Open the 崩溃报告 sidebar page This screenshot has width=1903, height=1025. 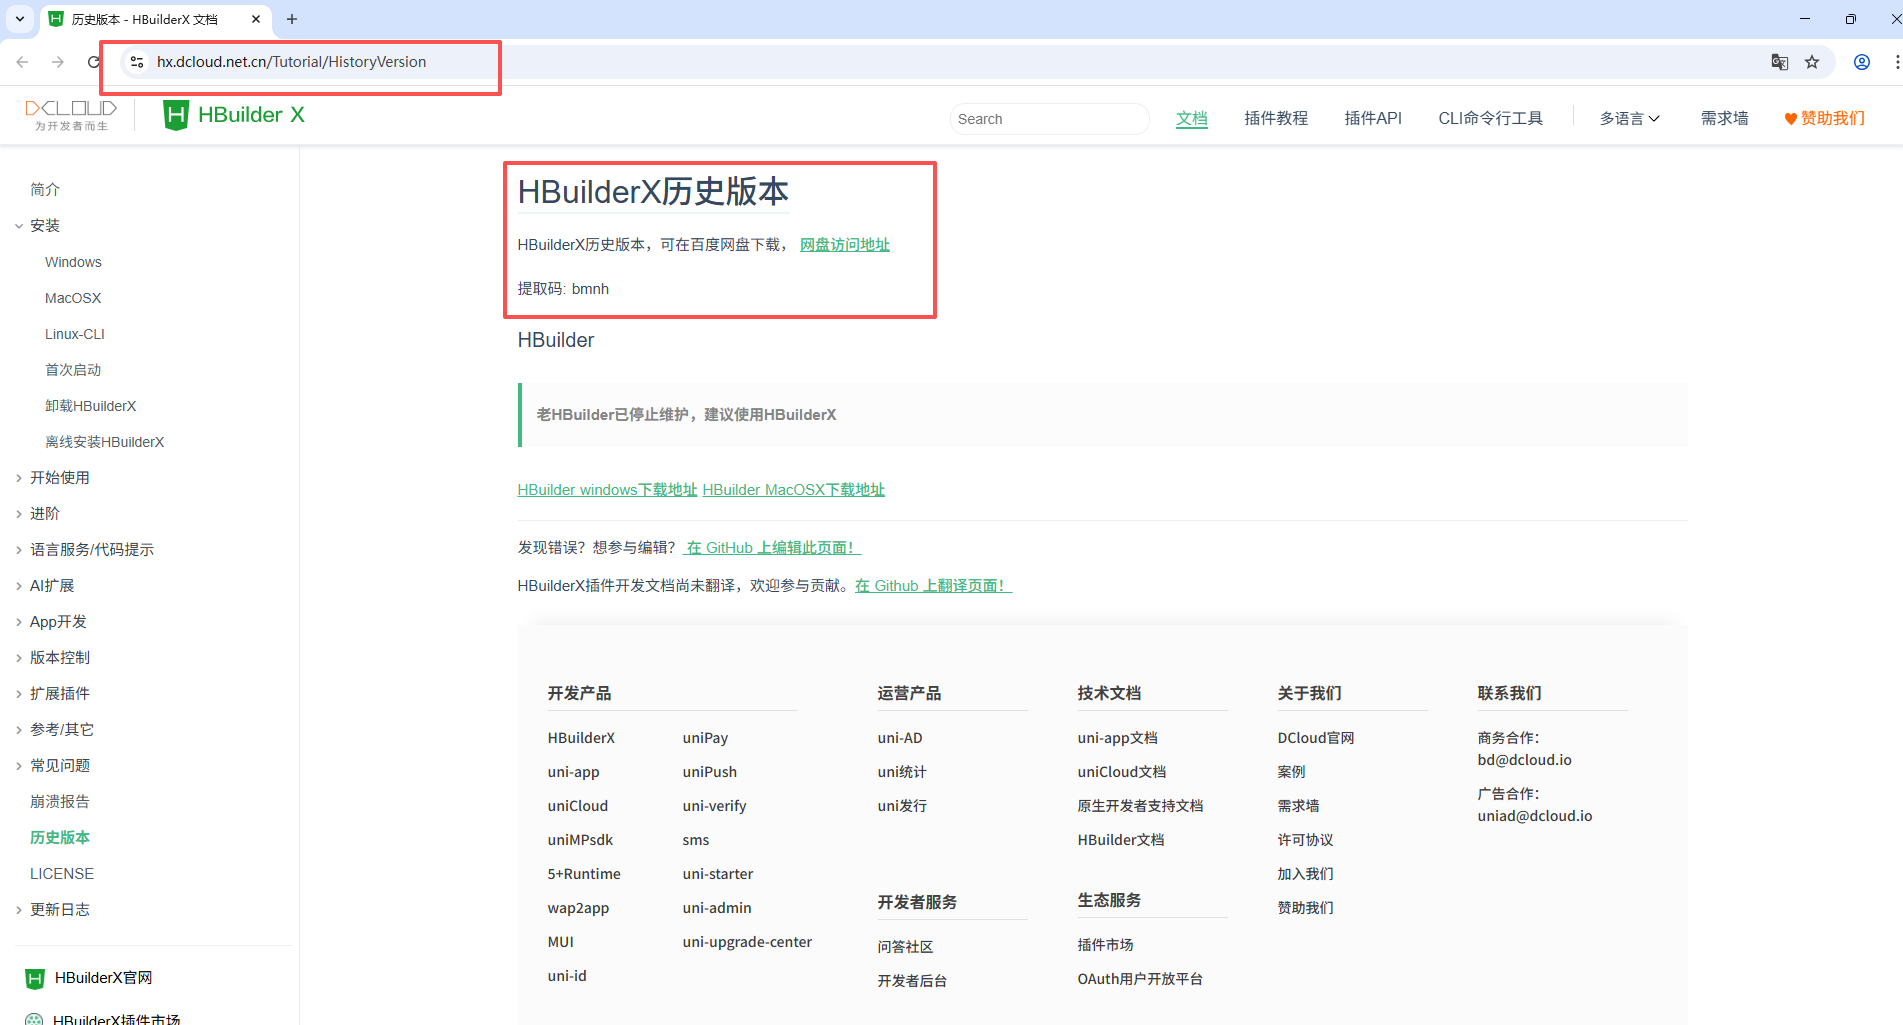pos(60,802)
